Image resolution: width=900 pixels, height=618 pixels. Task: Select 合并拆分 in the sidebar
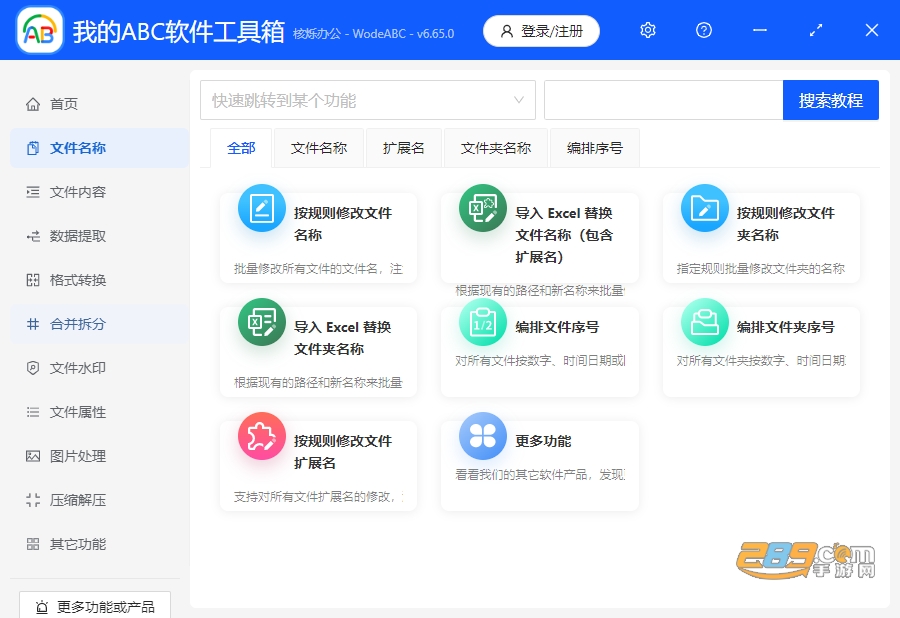click(99, 324)
